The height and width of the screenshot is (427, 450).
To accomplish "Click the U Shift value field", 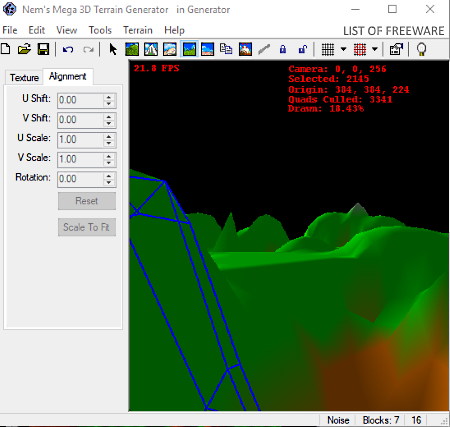I will tap(80, 100).
